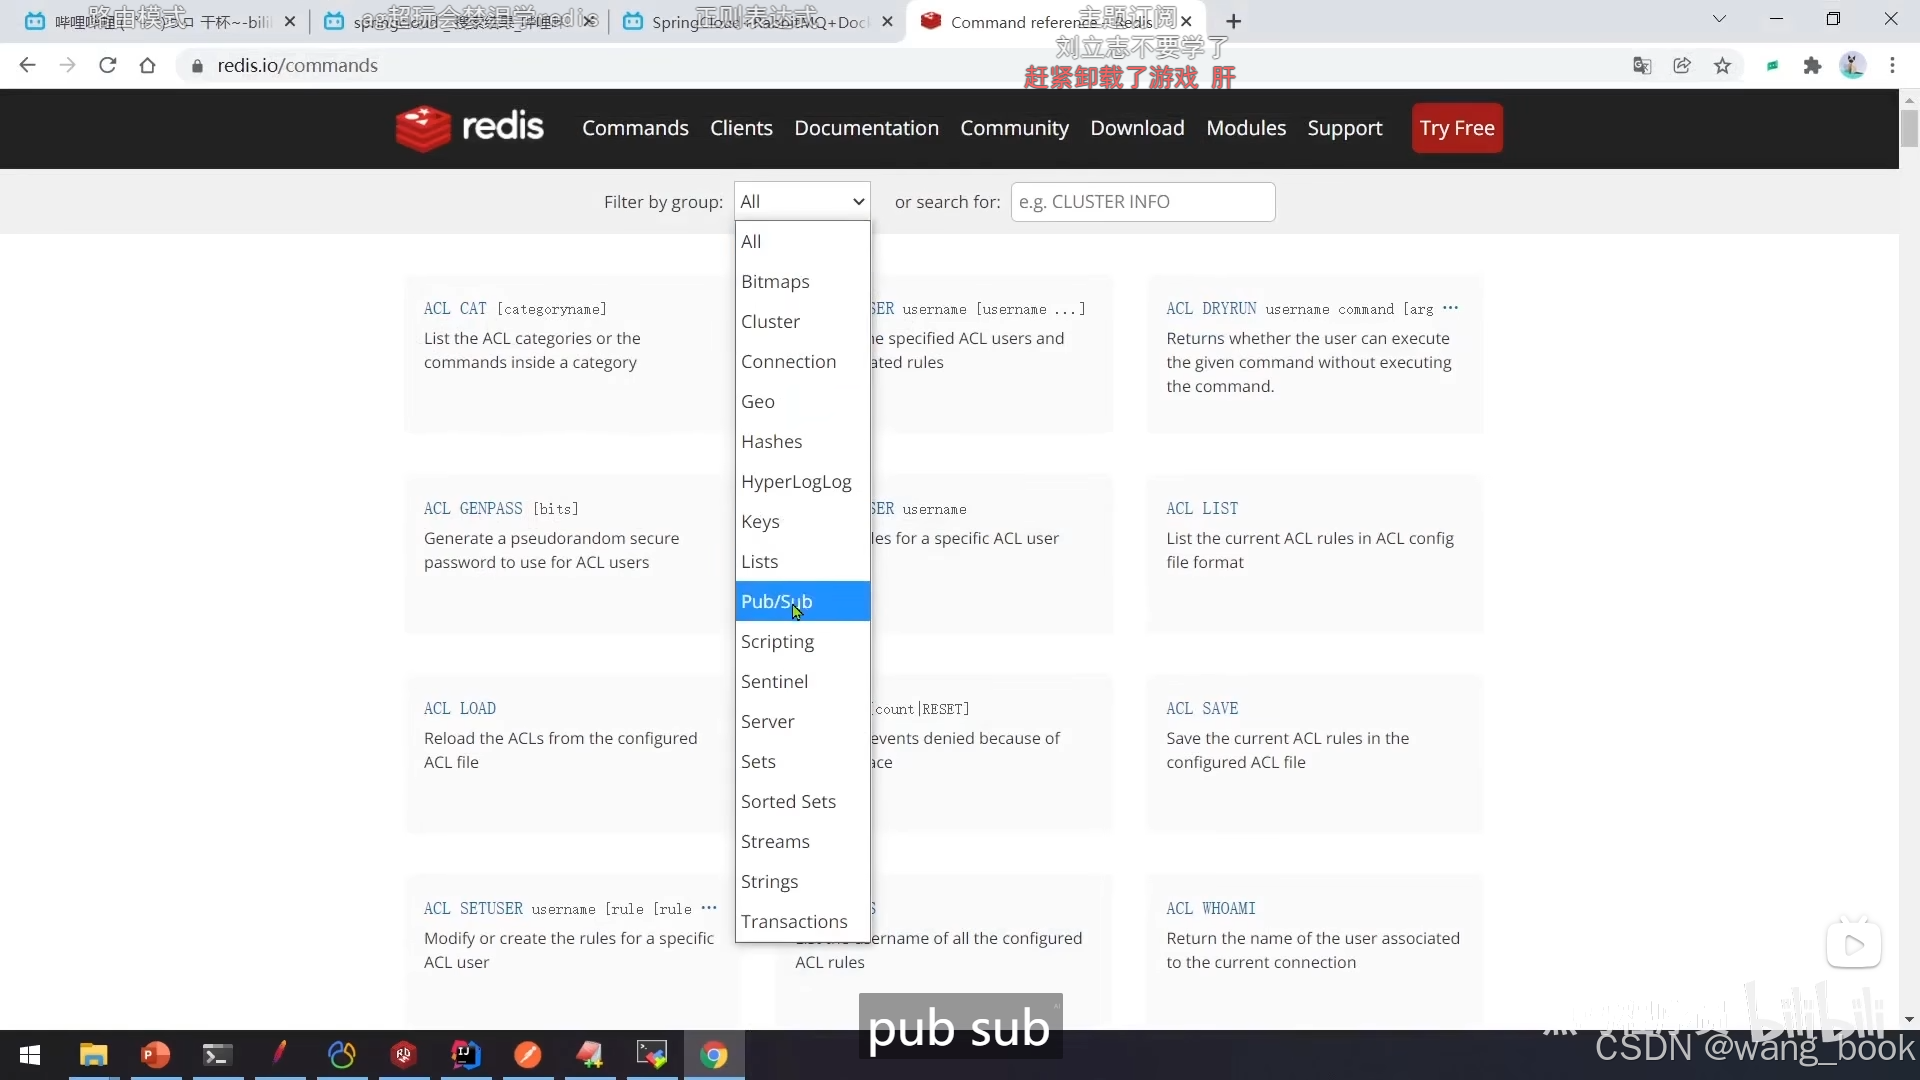
Task: Pick Hashes group option
Action: pos(803,441)
